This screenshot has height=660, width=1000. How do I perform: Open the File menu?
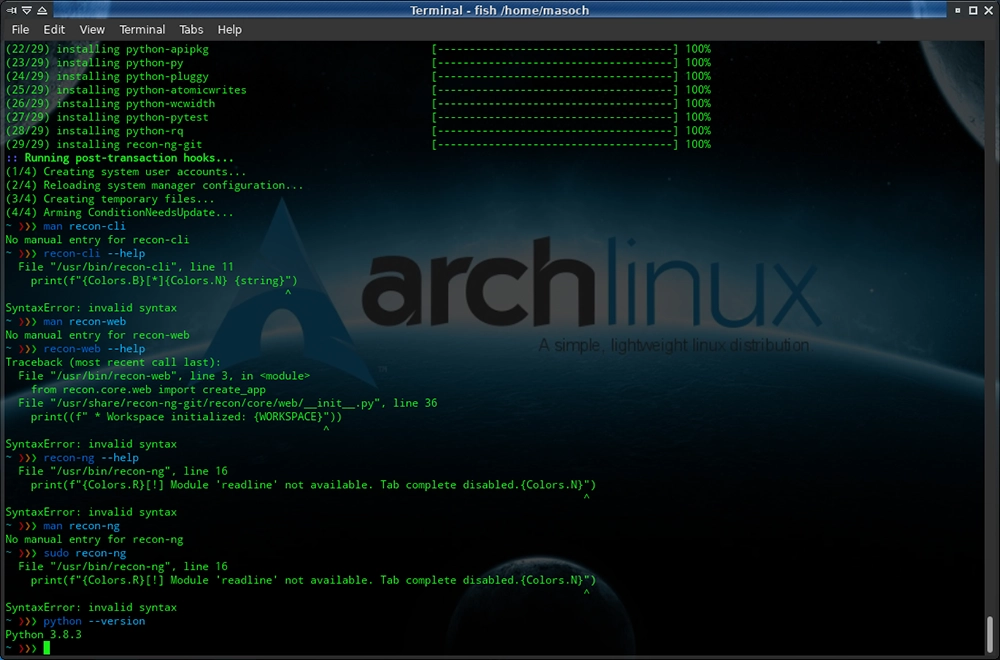19,29
